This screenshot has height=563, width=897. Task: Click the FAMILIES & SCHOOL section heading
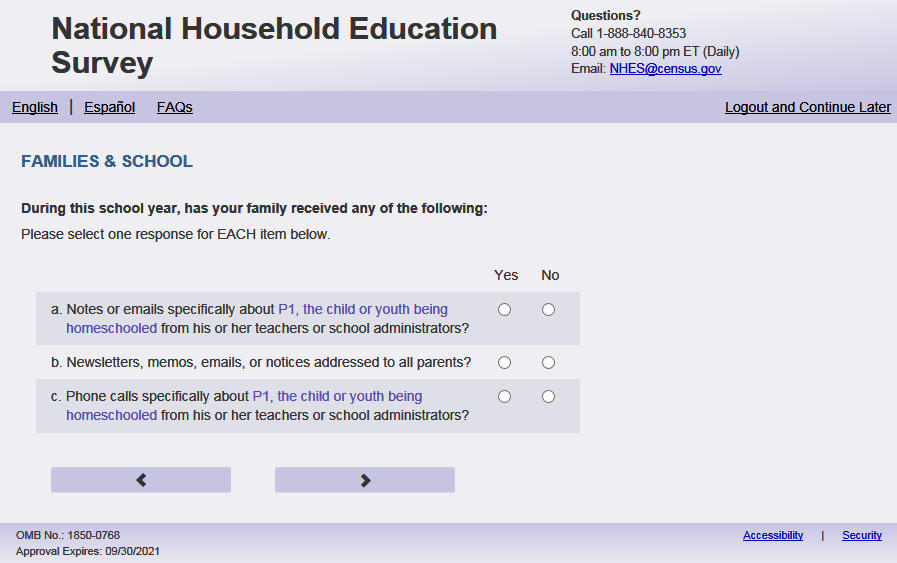tap(107, 161)
